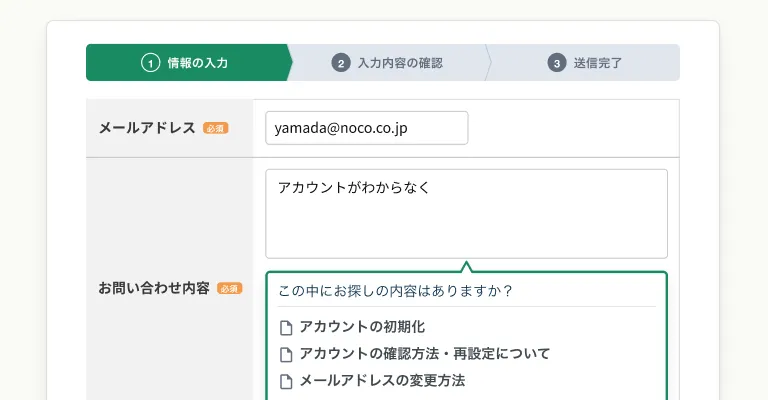The width and height of the screenshot is (768, 400).
Task: Open the メールアドレスの変更方法 article
Action: pyautogui.click(x=382, y=381)
